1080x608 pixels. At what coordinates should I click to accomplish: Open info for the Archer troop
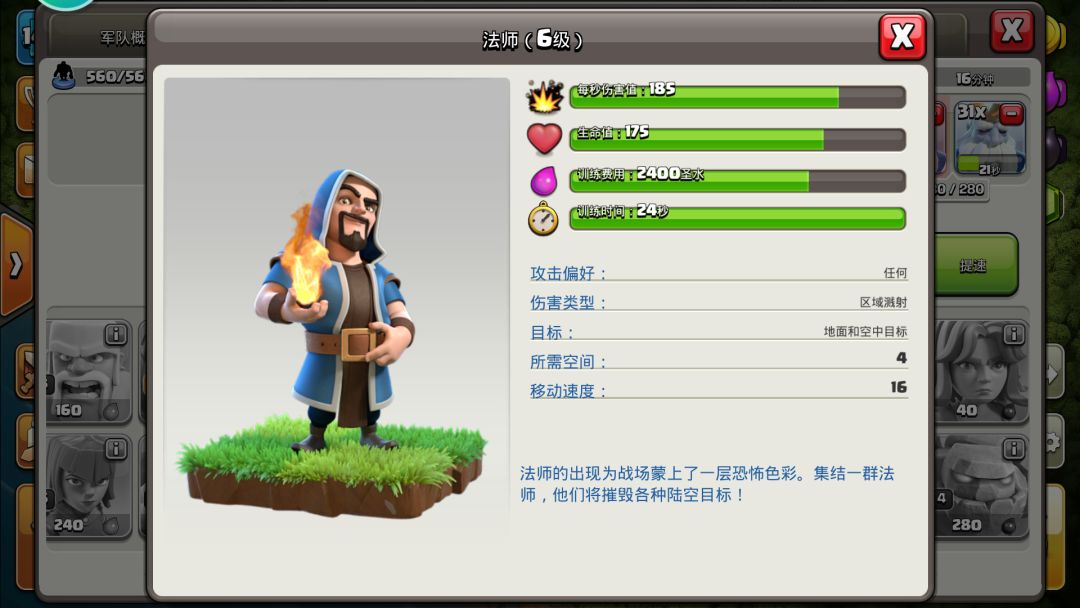116,449
